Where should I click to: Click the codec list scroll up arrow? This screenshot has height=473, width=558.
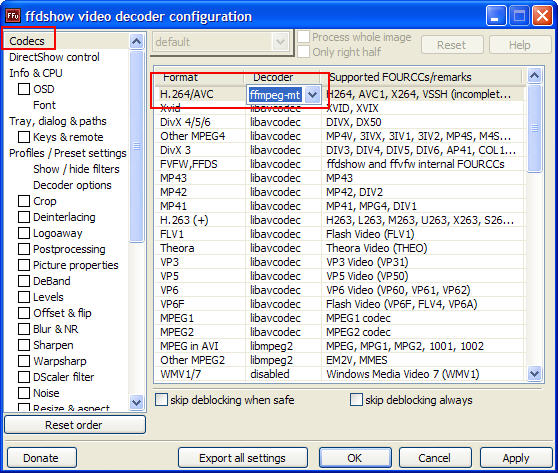(x=534, y=75)
